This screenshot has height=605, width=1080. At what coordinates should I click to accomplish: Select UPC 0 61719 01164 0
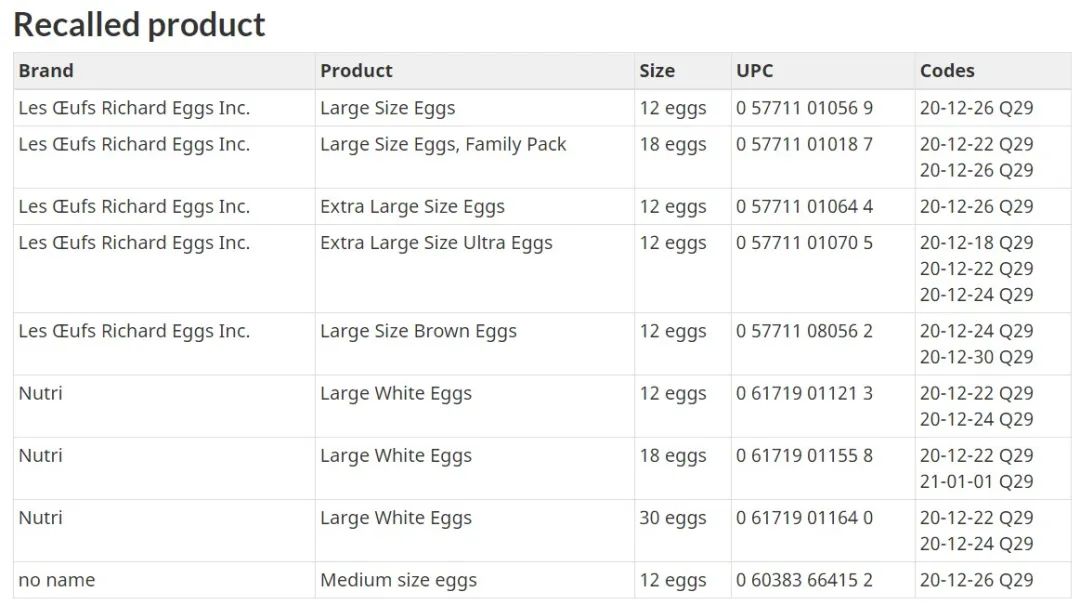point(804,519)
